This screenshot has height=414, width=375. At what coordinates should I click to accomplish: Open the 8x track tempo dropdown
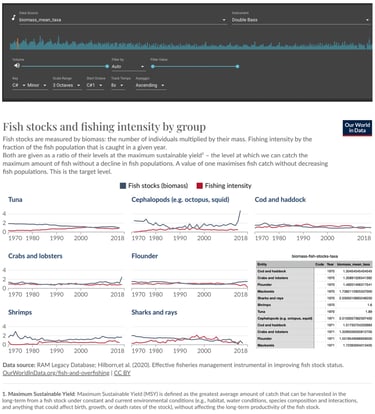click(x=117, y=85)
